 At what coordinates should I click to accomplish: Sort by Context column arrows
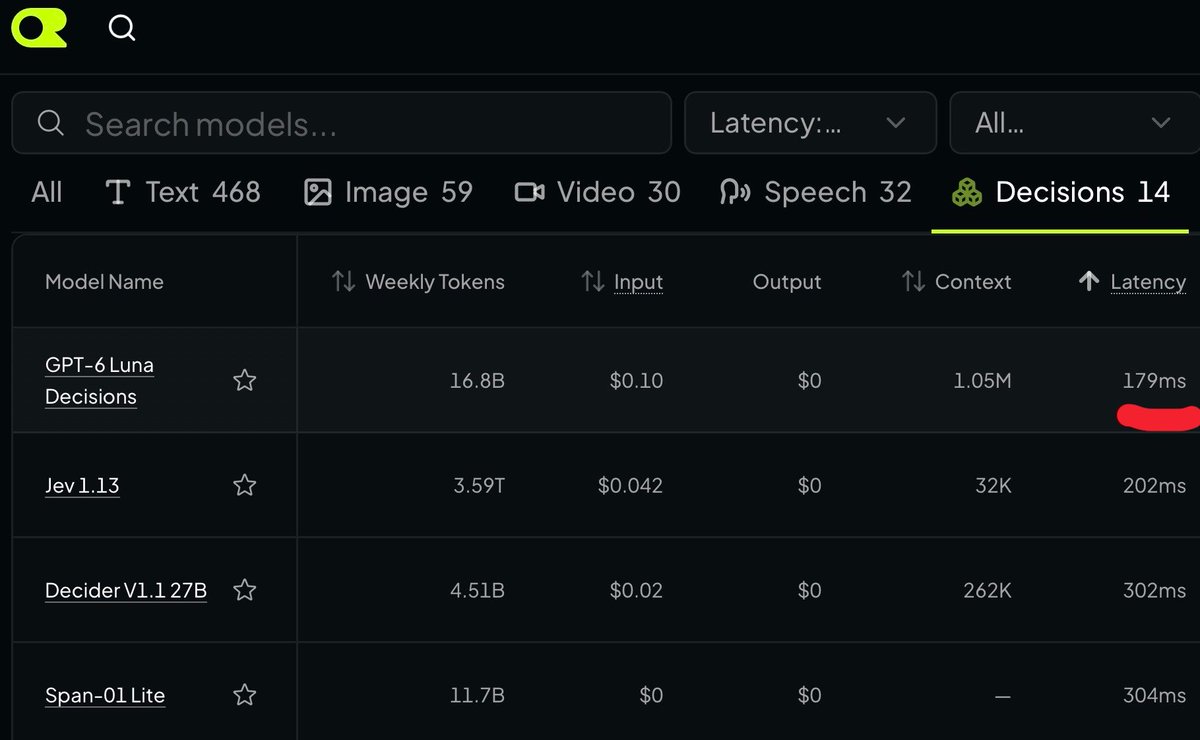(x=913, y=282)
